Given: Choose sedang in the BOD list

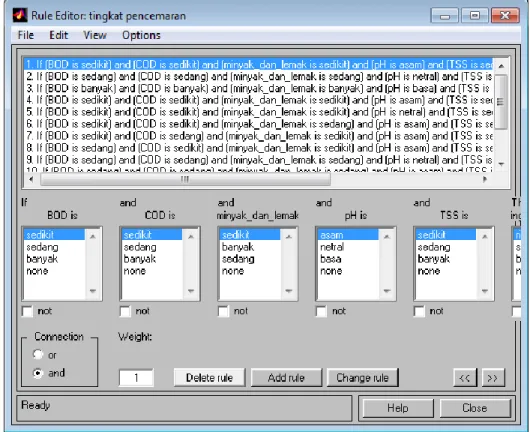Looking at the screenshot, I should [54, 247].
